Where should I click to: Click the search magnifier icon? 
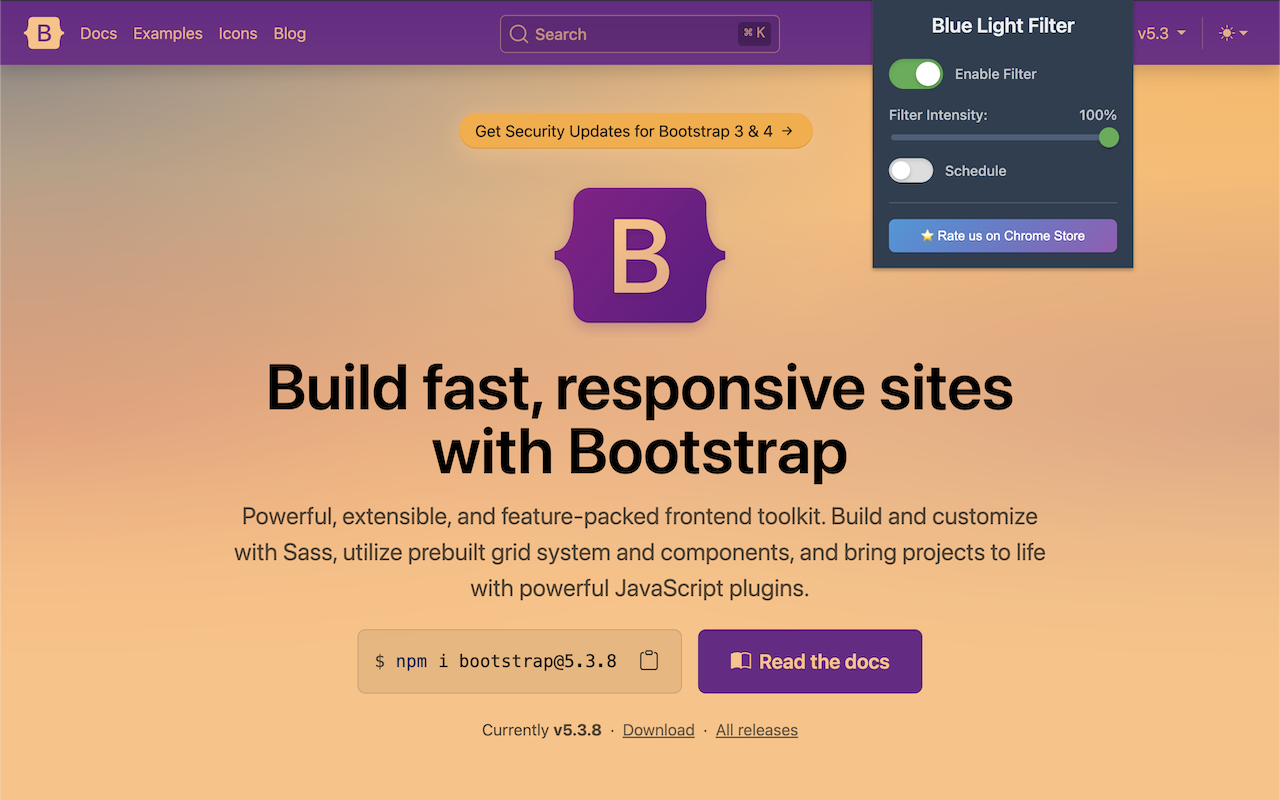click(518, 34)
